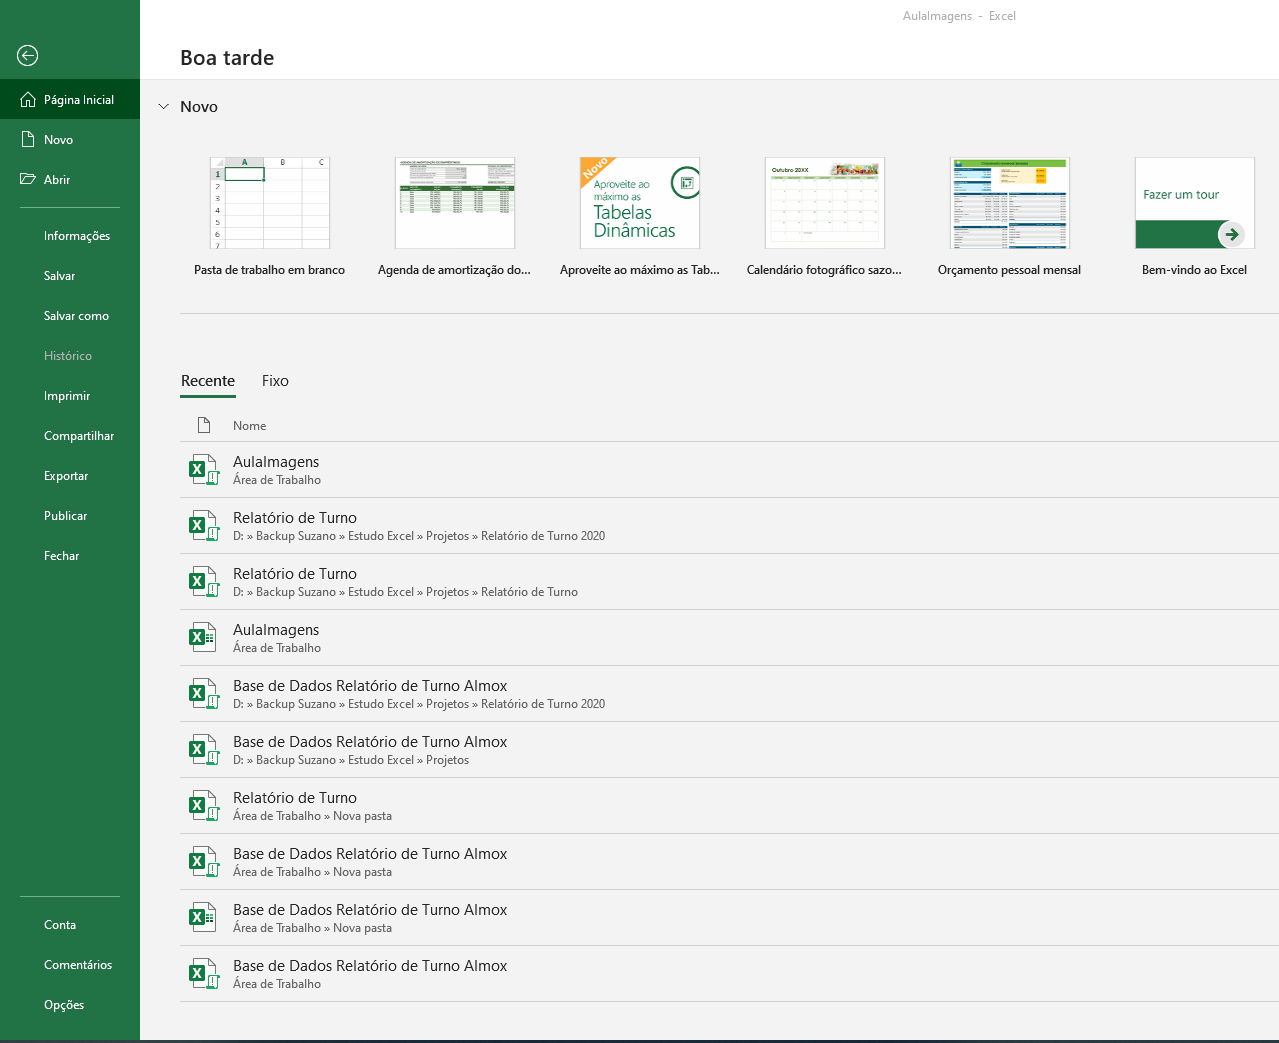1279x1043 pixels.
Task: Open Calendário fotográfico sazonal template
Action: point(825,217)
